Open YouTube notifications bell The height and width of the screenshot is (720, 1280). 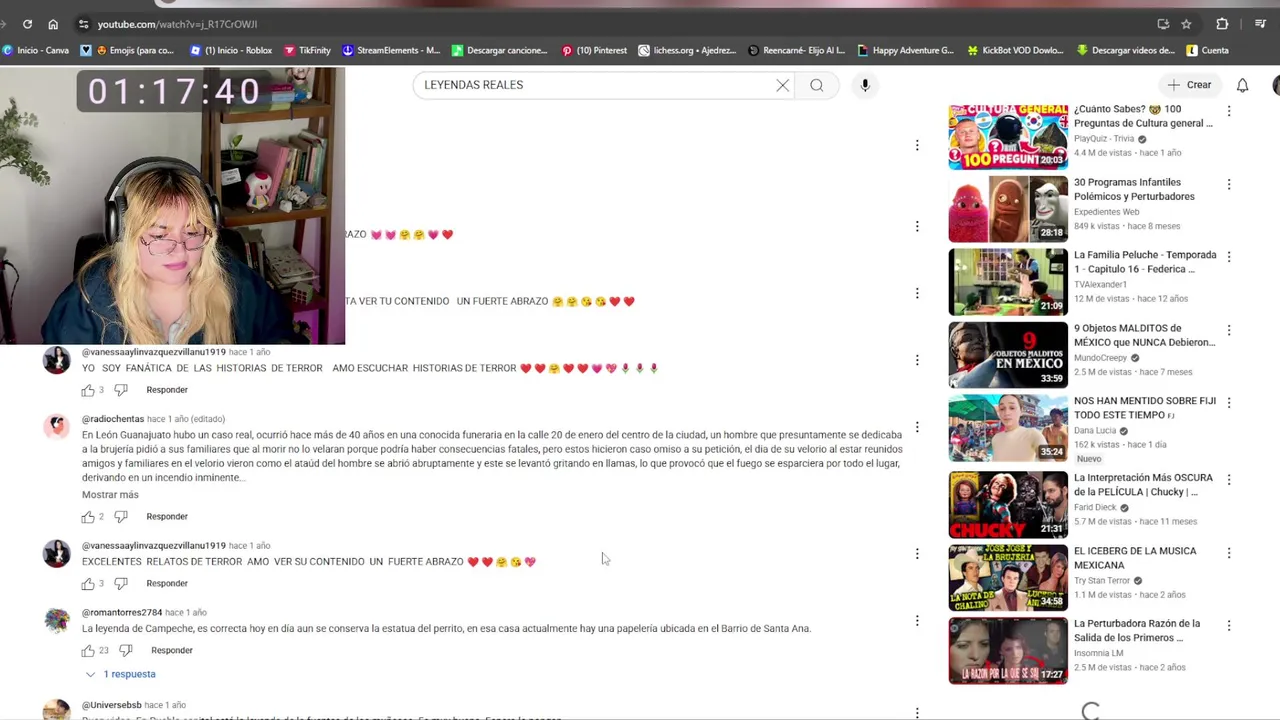pos(1242,85)
